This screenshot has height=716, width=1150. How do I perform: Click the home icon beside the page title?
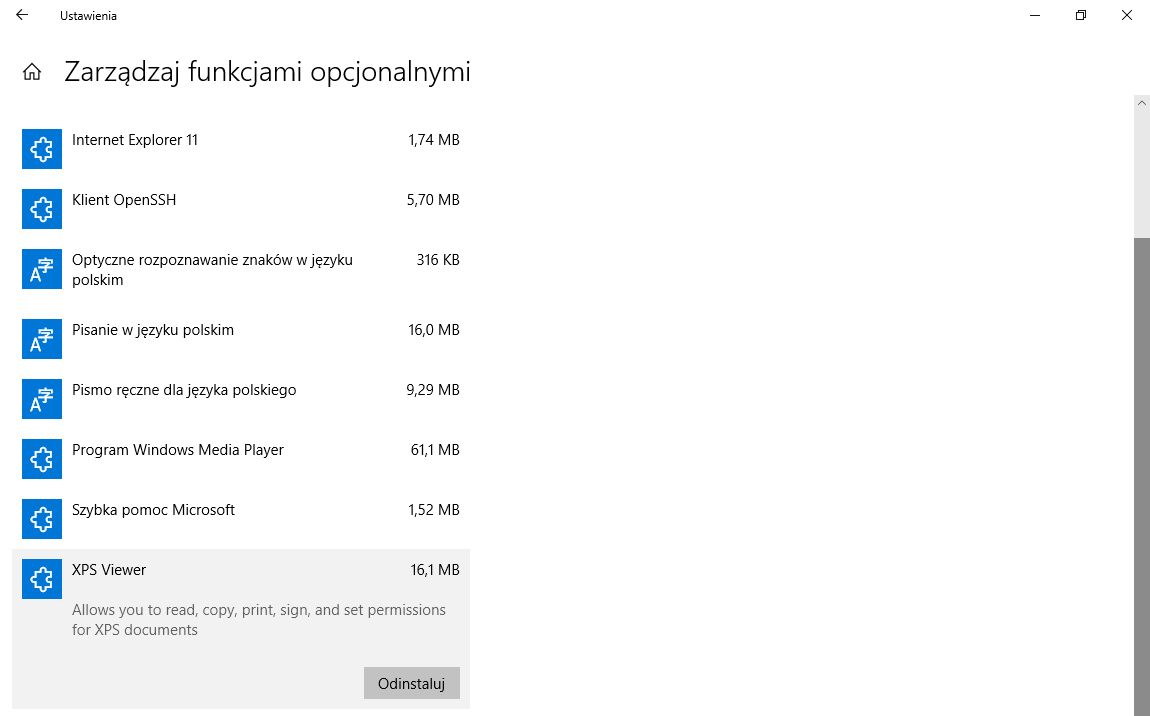31,71
